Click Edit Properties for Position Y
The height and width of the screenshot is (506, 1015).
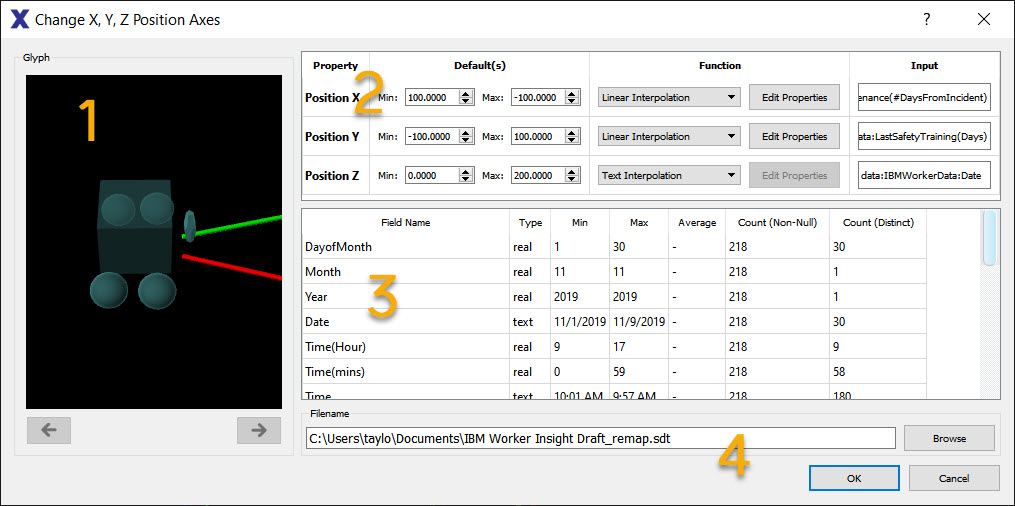click(794, 137)
